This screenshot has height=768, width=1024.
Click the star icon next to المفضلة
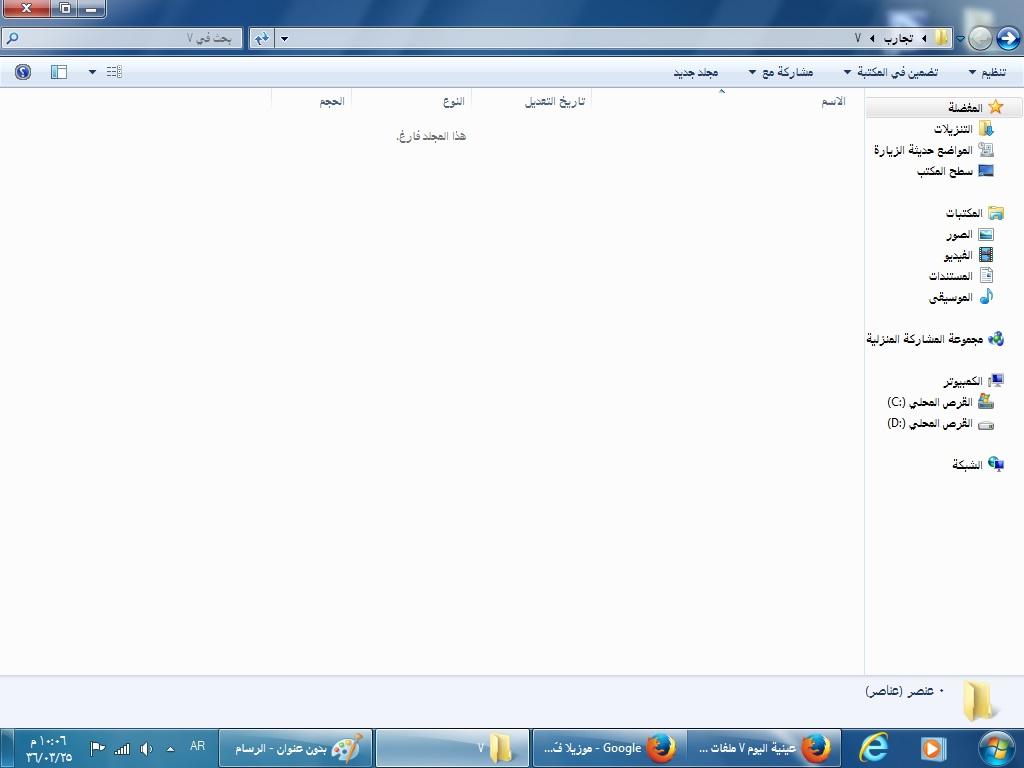pos(995,107)
